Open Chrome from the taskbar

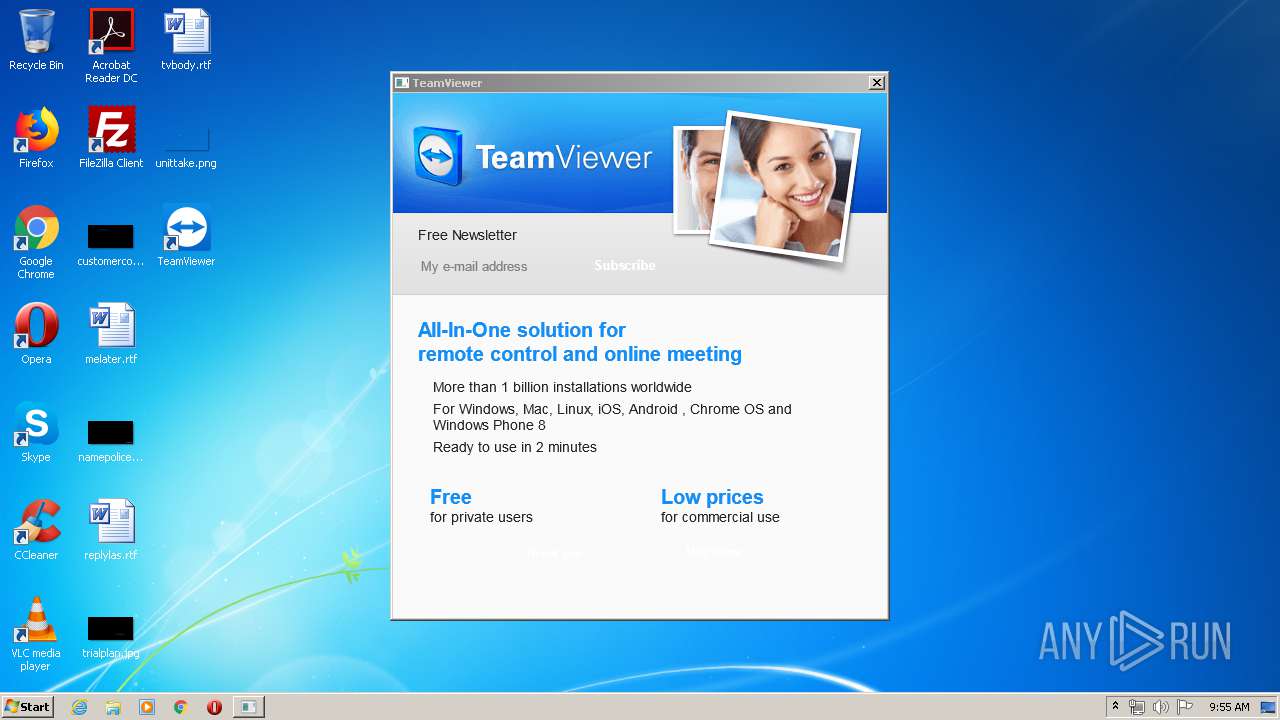click(x=181, y=707)
